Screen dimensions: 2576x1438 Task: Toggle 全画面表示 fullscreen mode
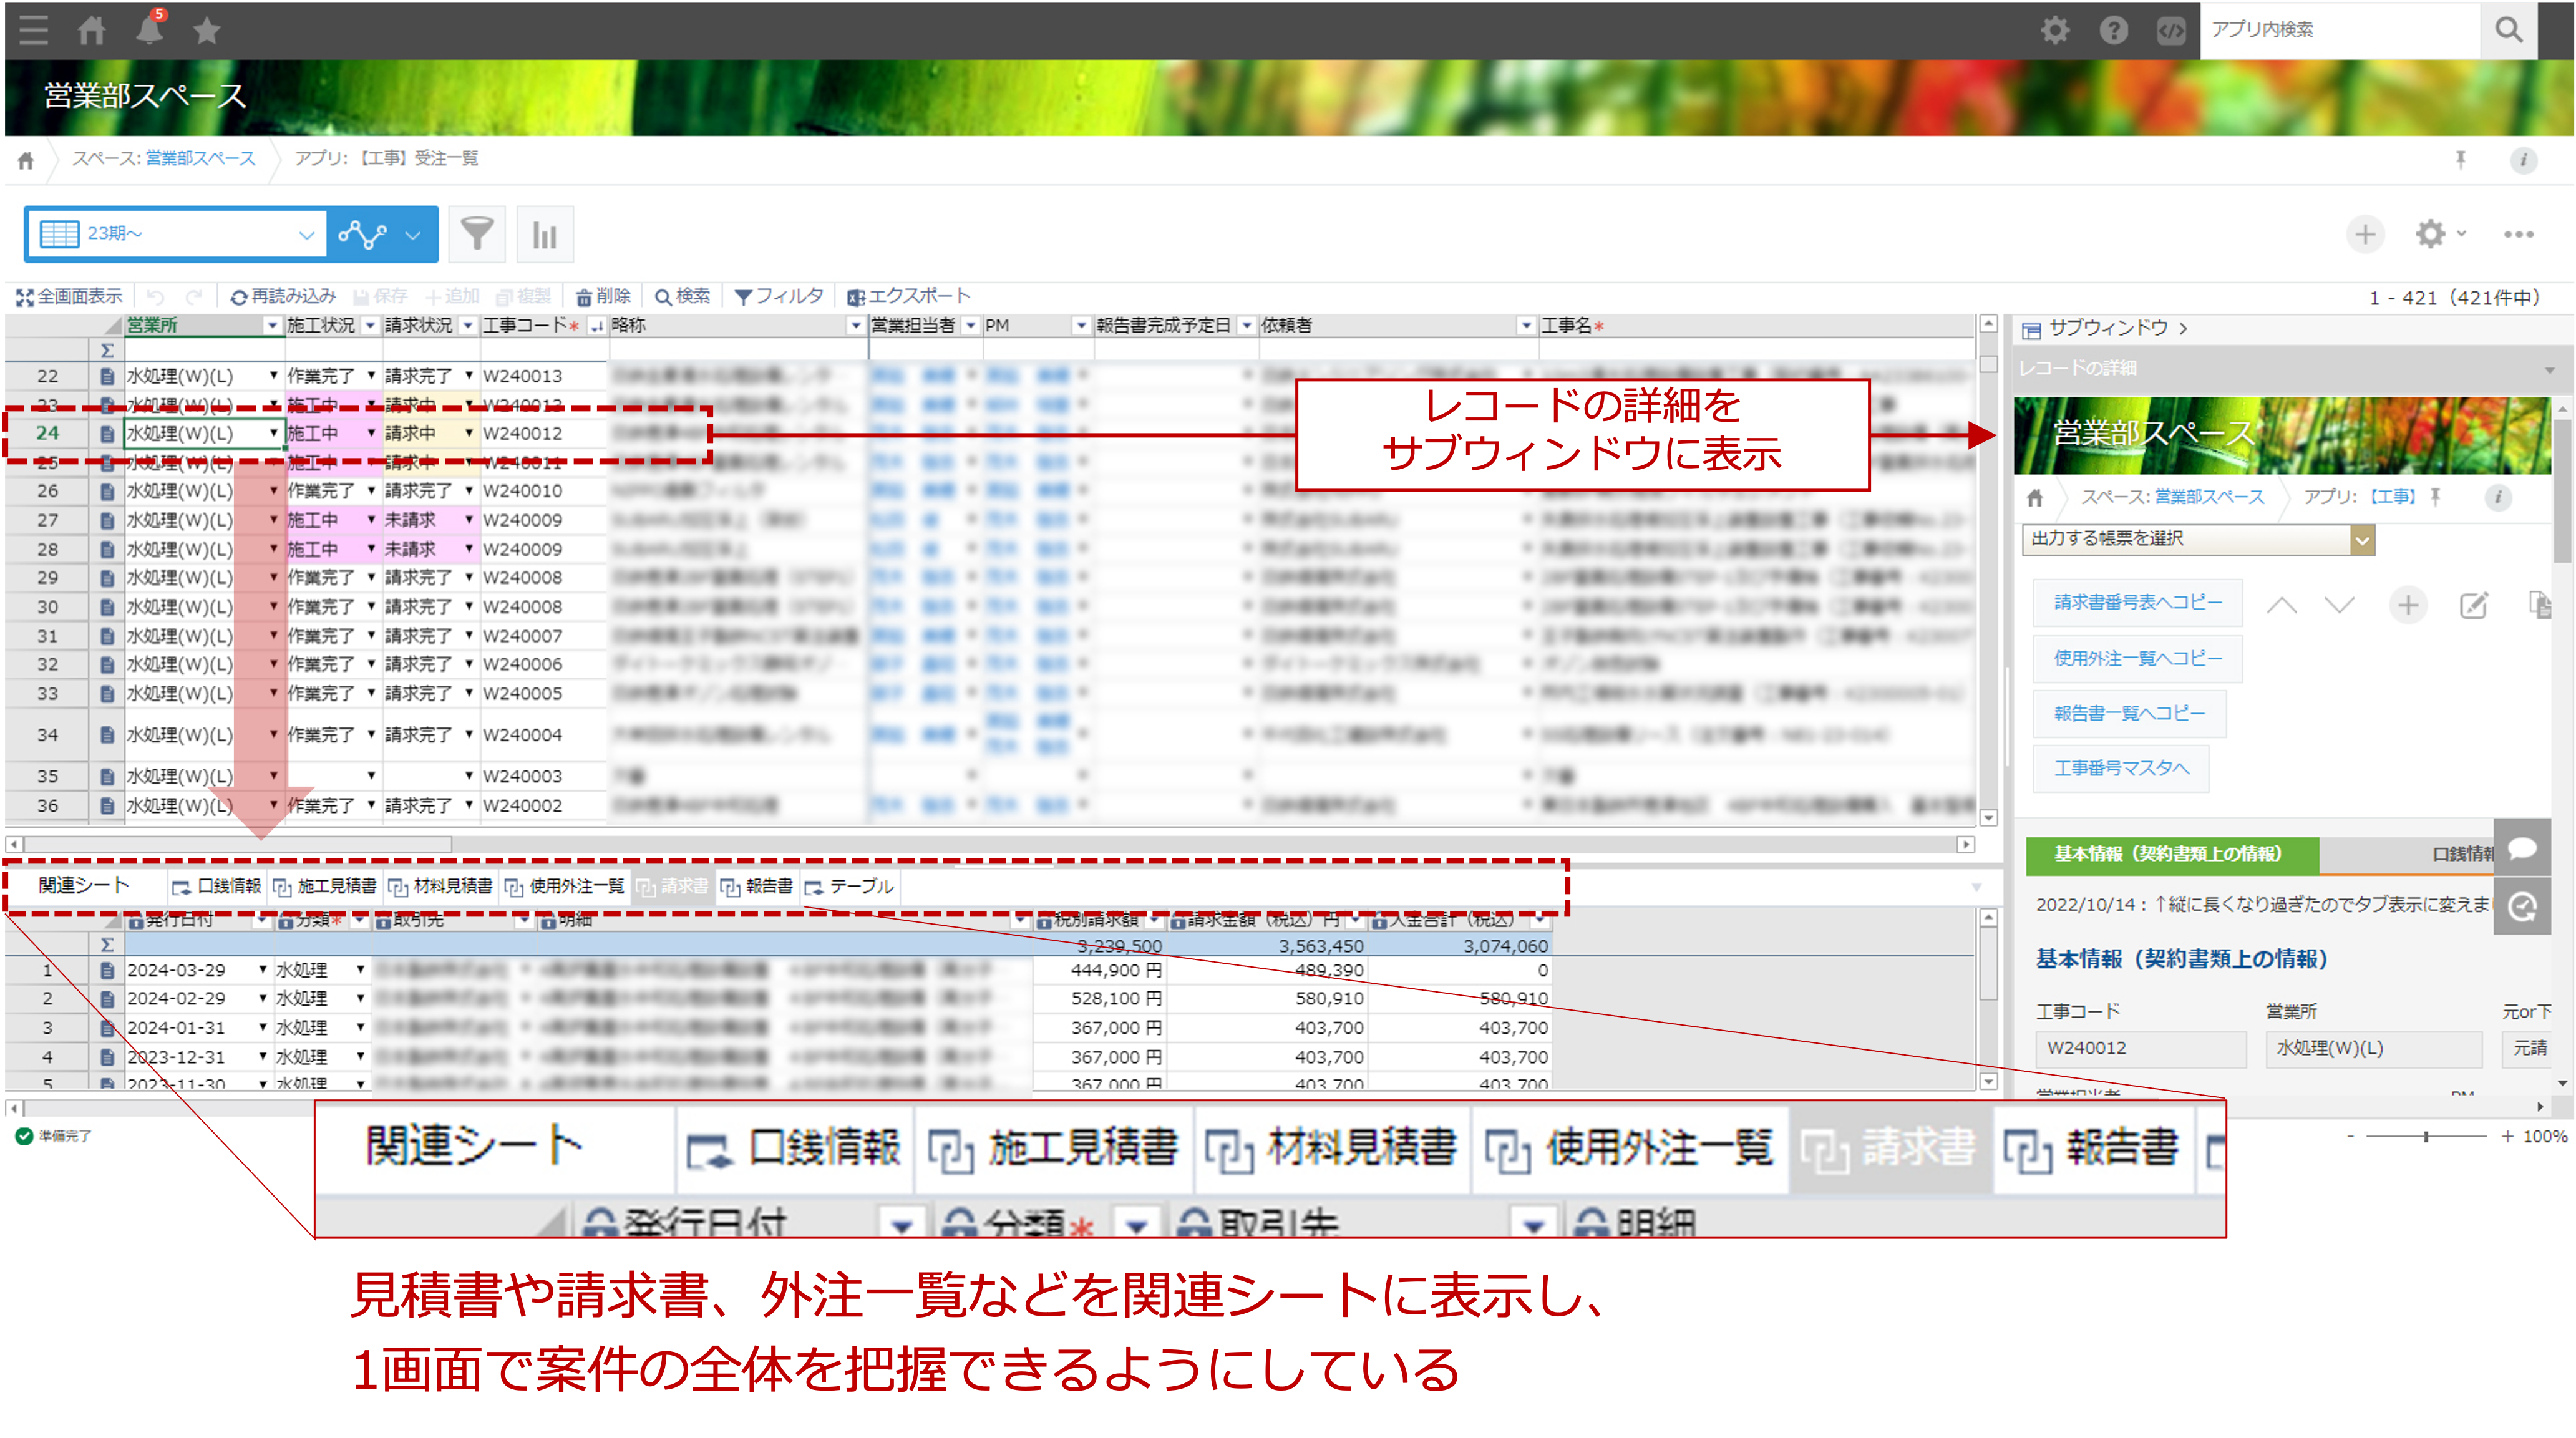(x=69, y=296)
